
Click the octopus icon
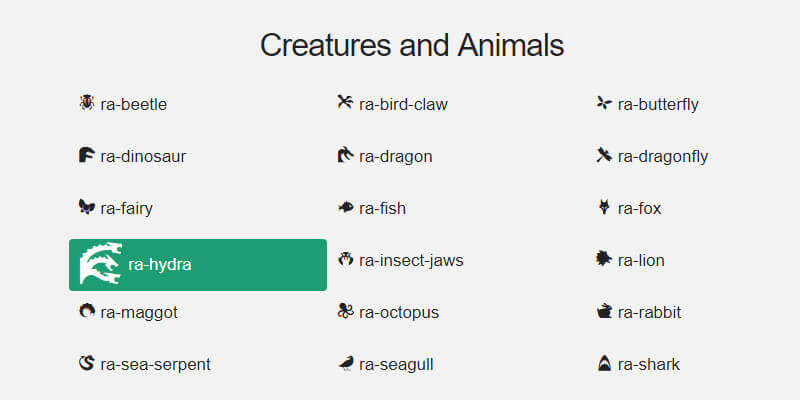345,312
